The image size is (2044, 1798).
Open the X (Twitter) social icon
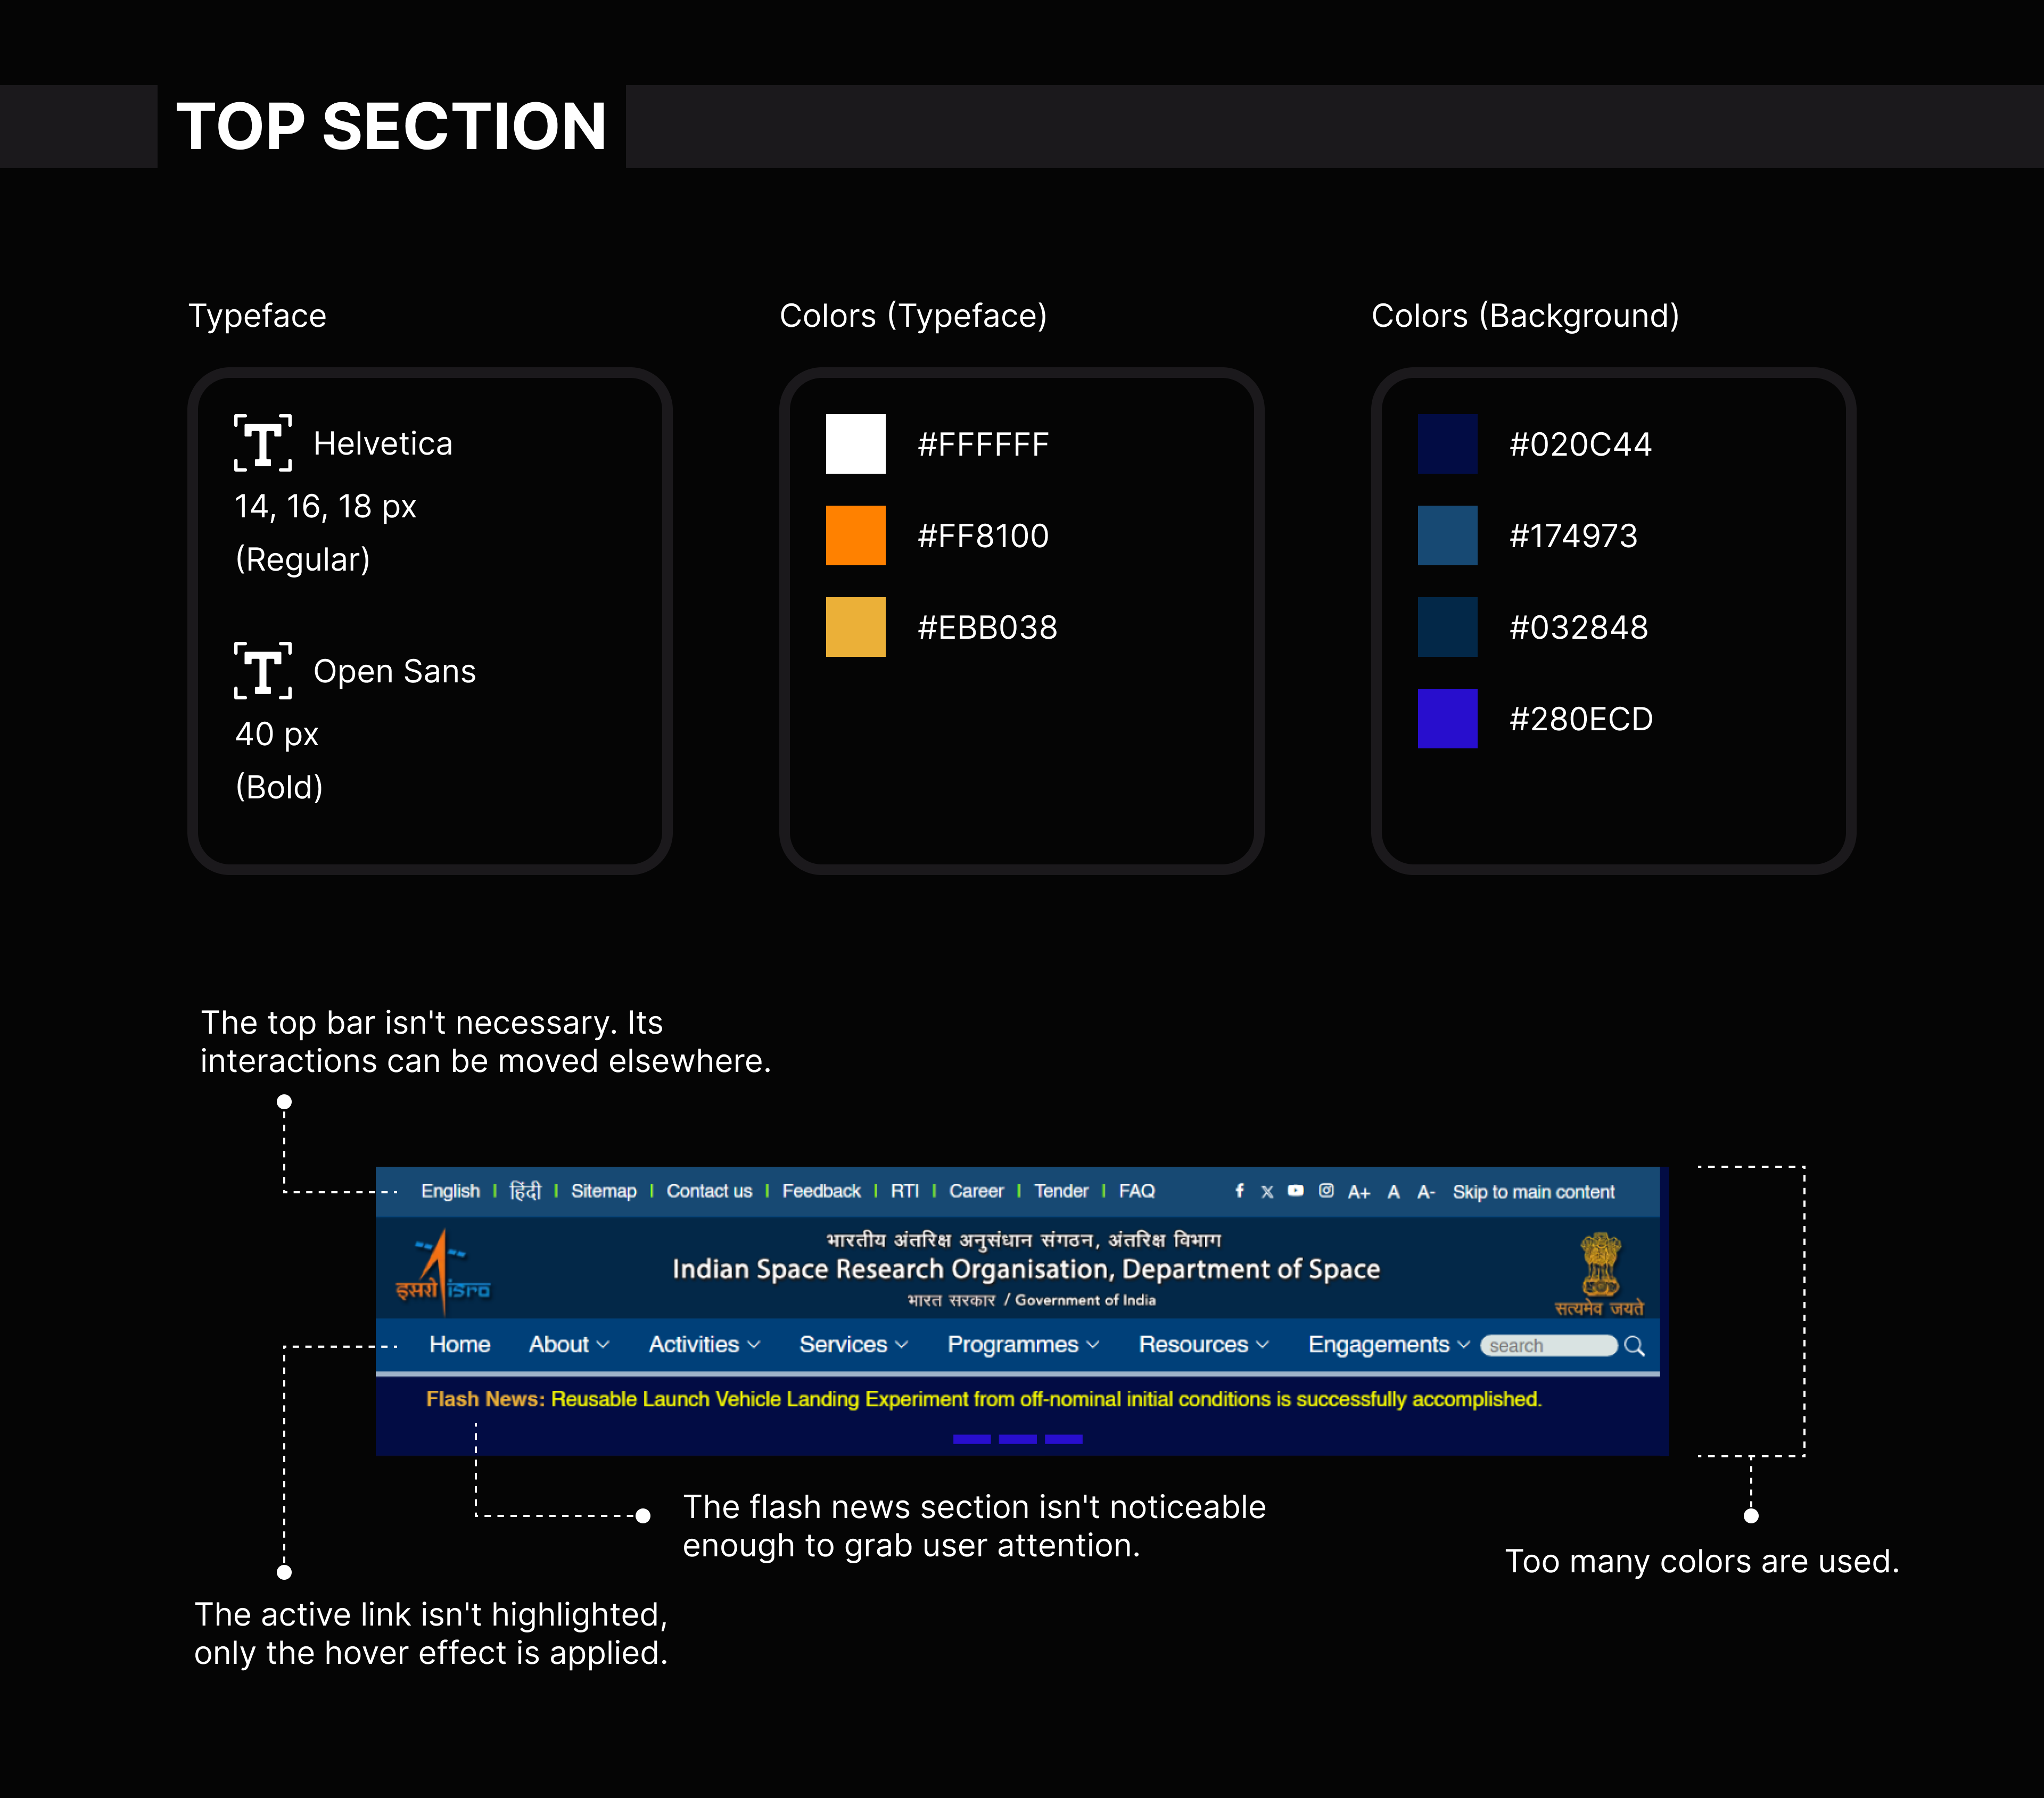click(x=1267, y=1191)
